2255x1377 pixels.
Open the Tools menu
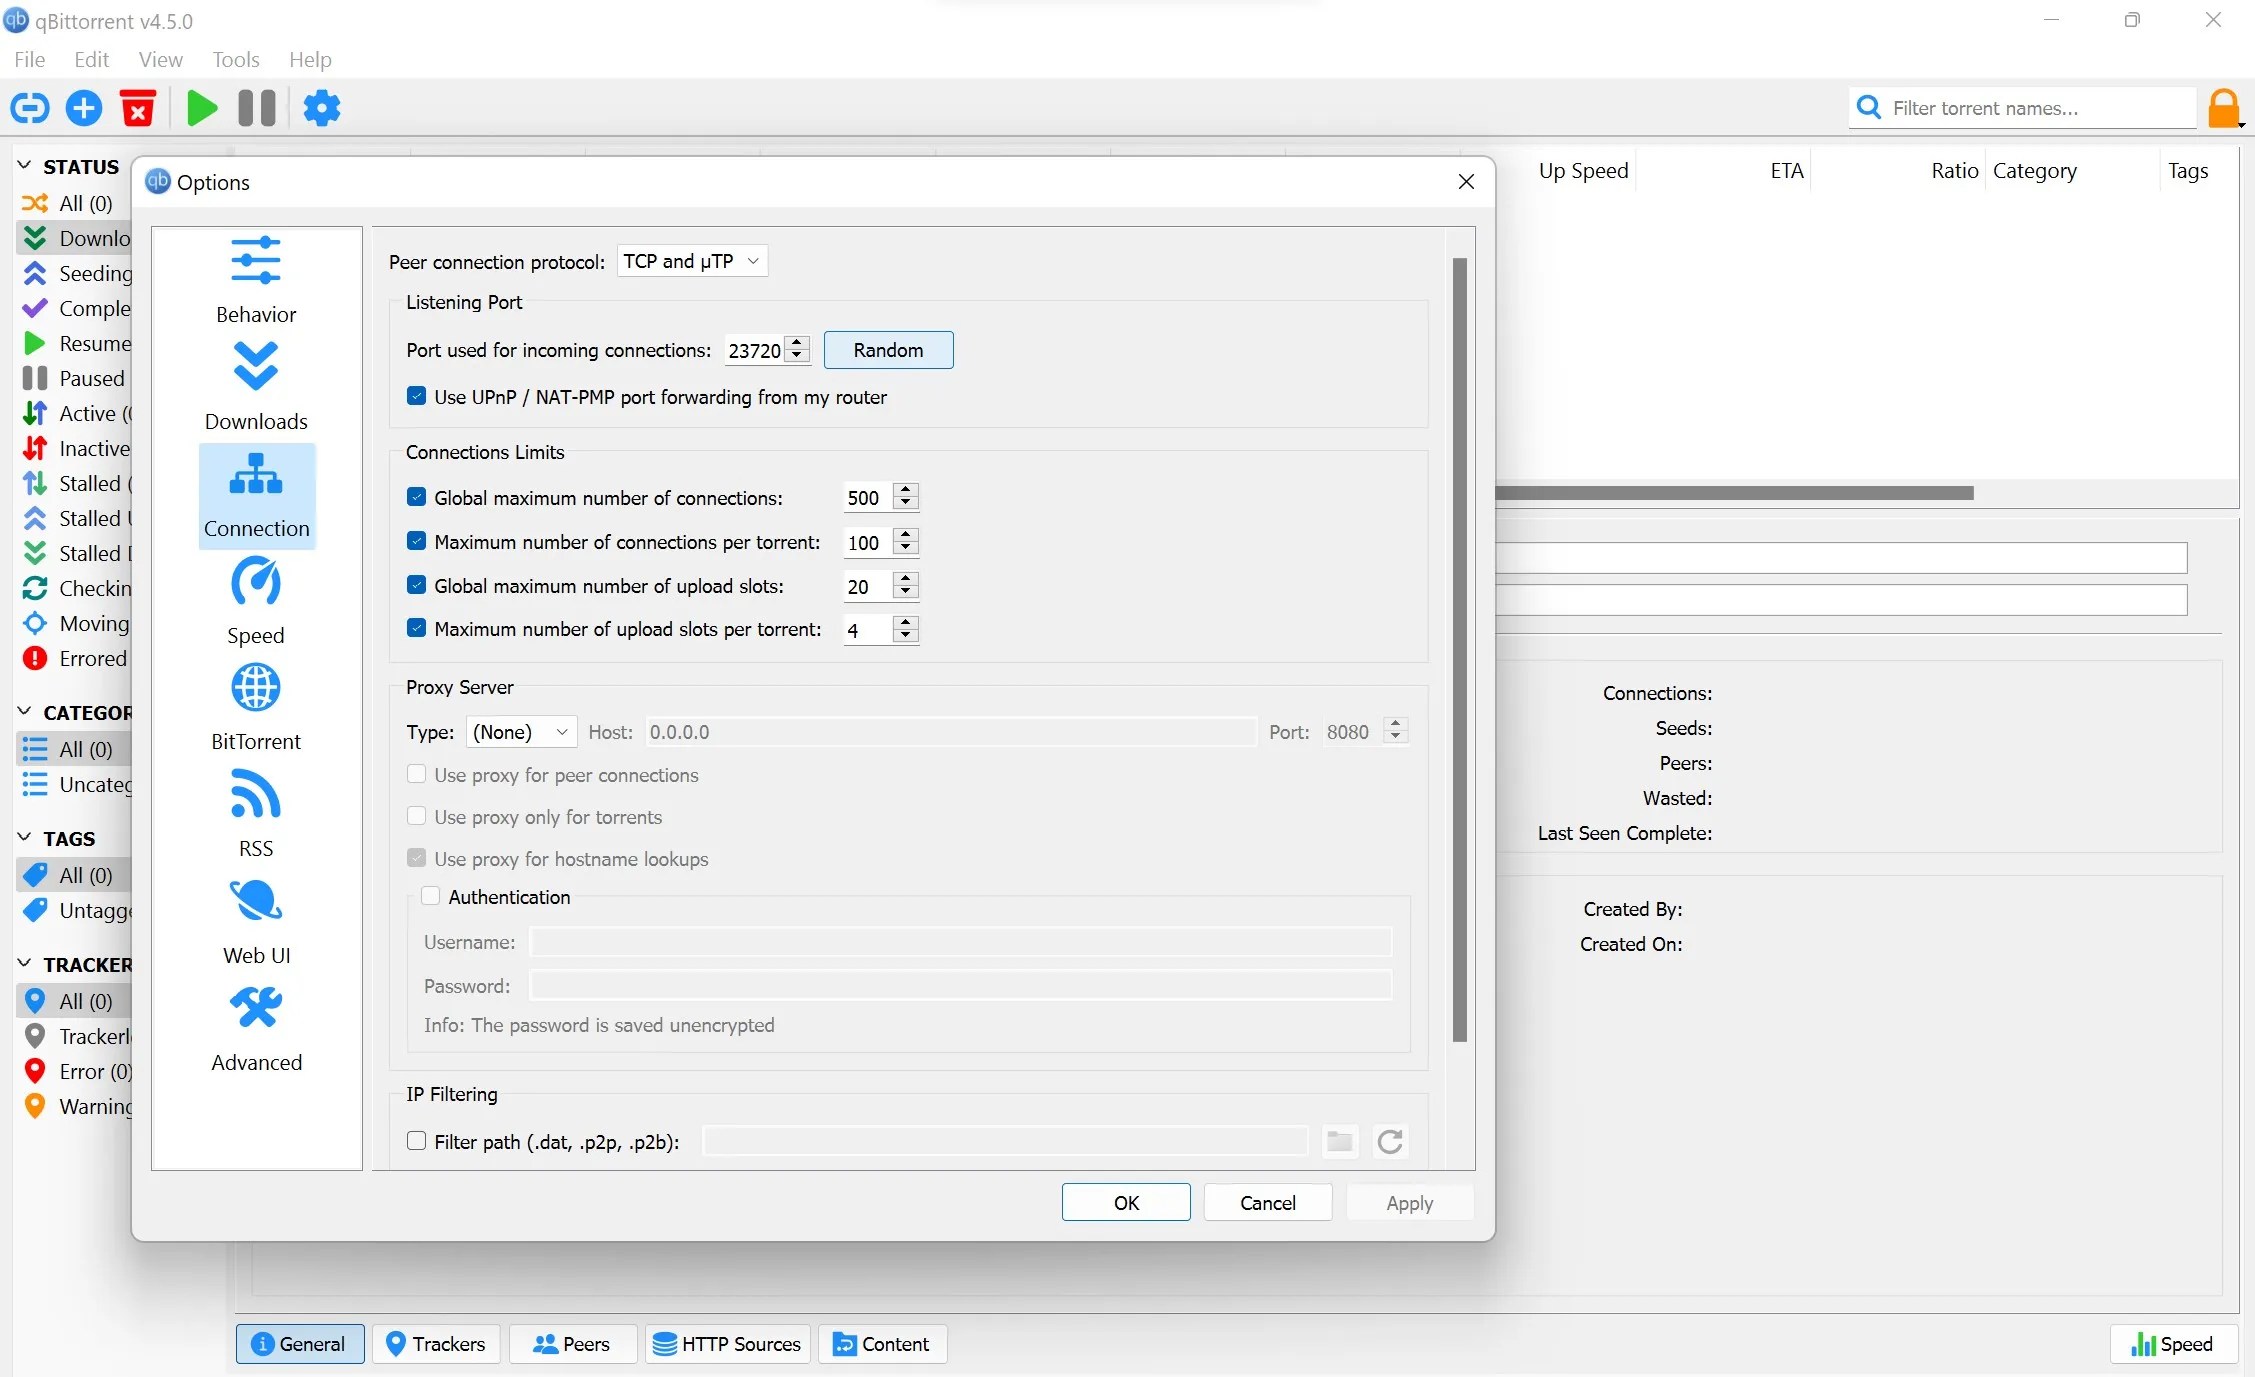(235, 59)
